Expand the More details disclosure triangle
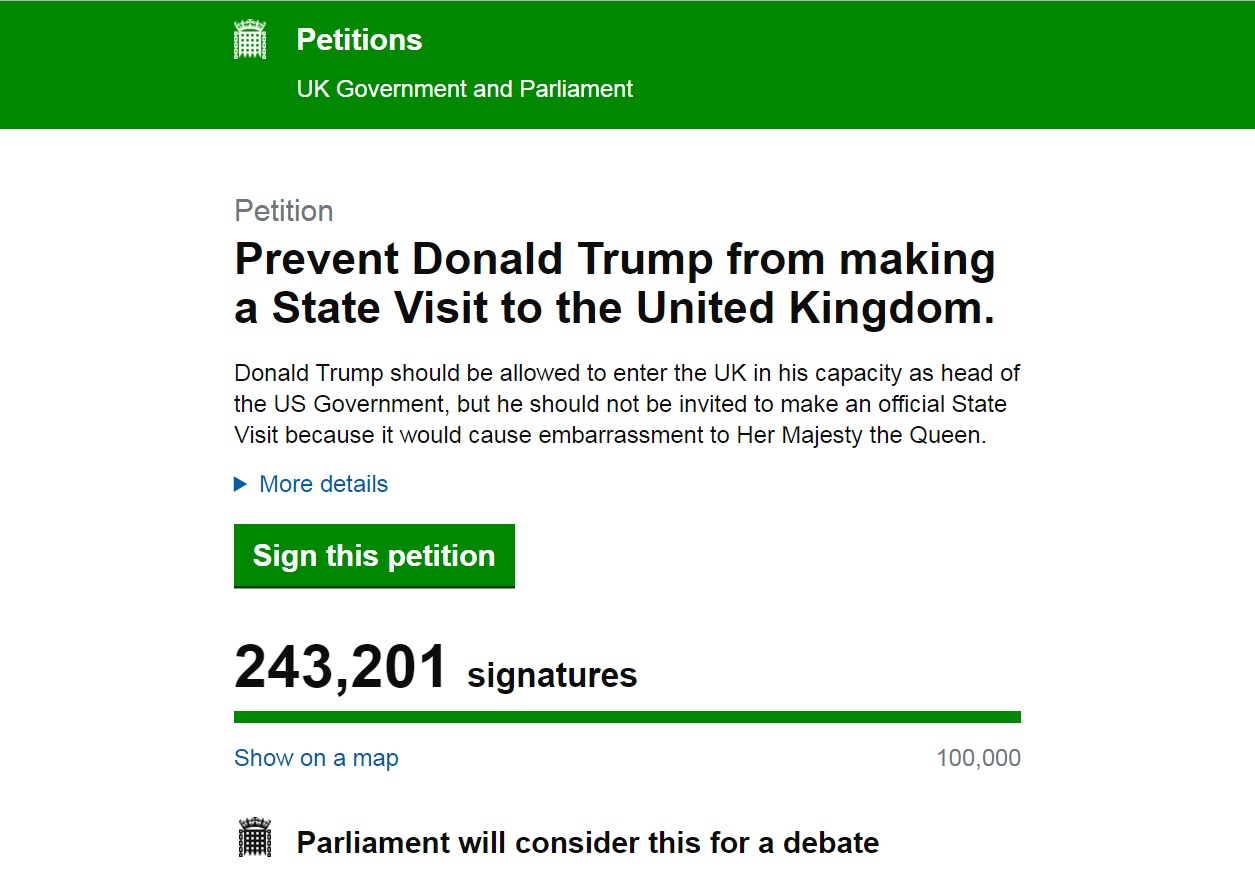 [x=240, y=485]
